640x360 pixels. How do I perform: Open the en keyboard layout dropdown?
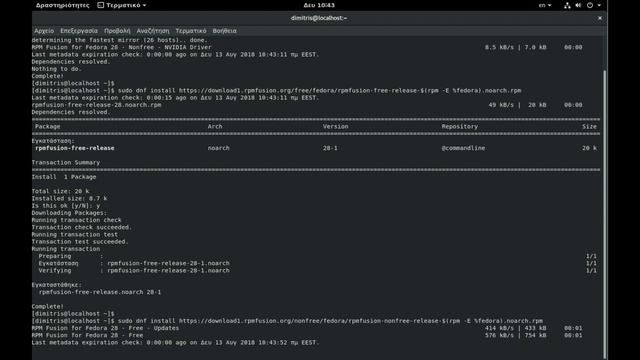pos(545,5)
